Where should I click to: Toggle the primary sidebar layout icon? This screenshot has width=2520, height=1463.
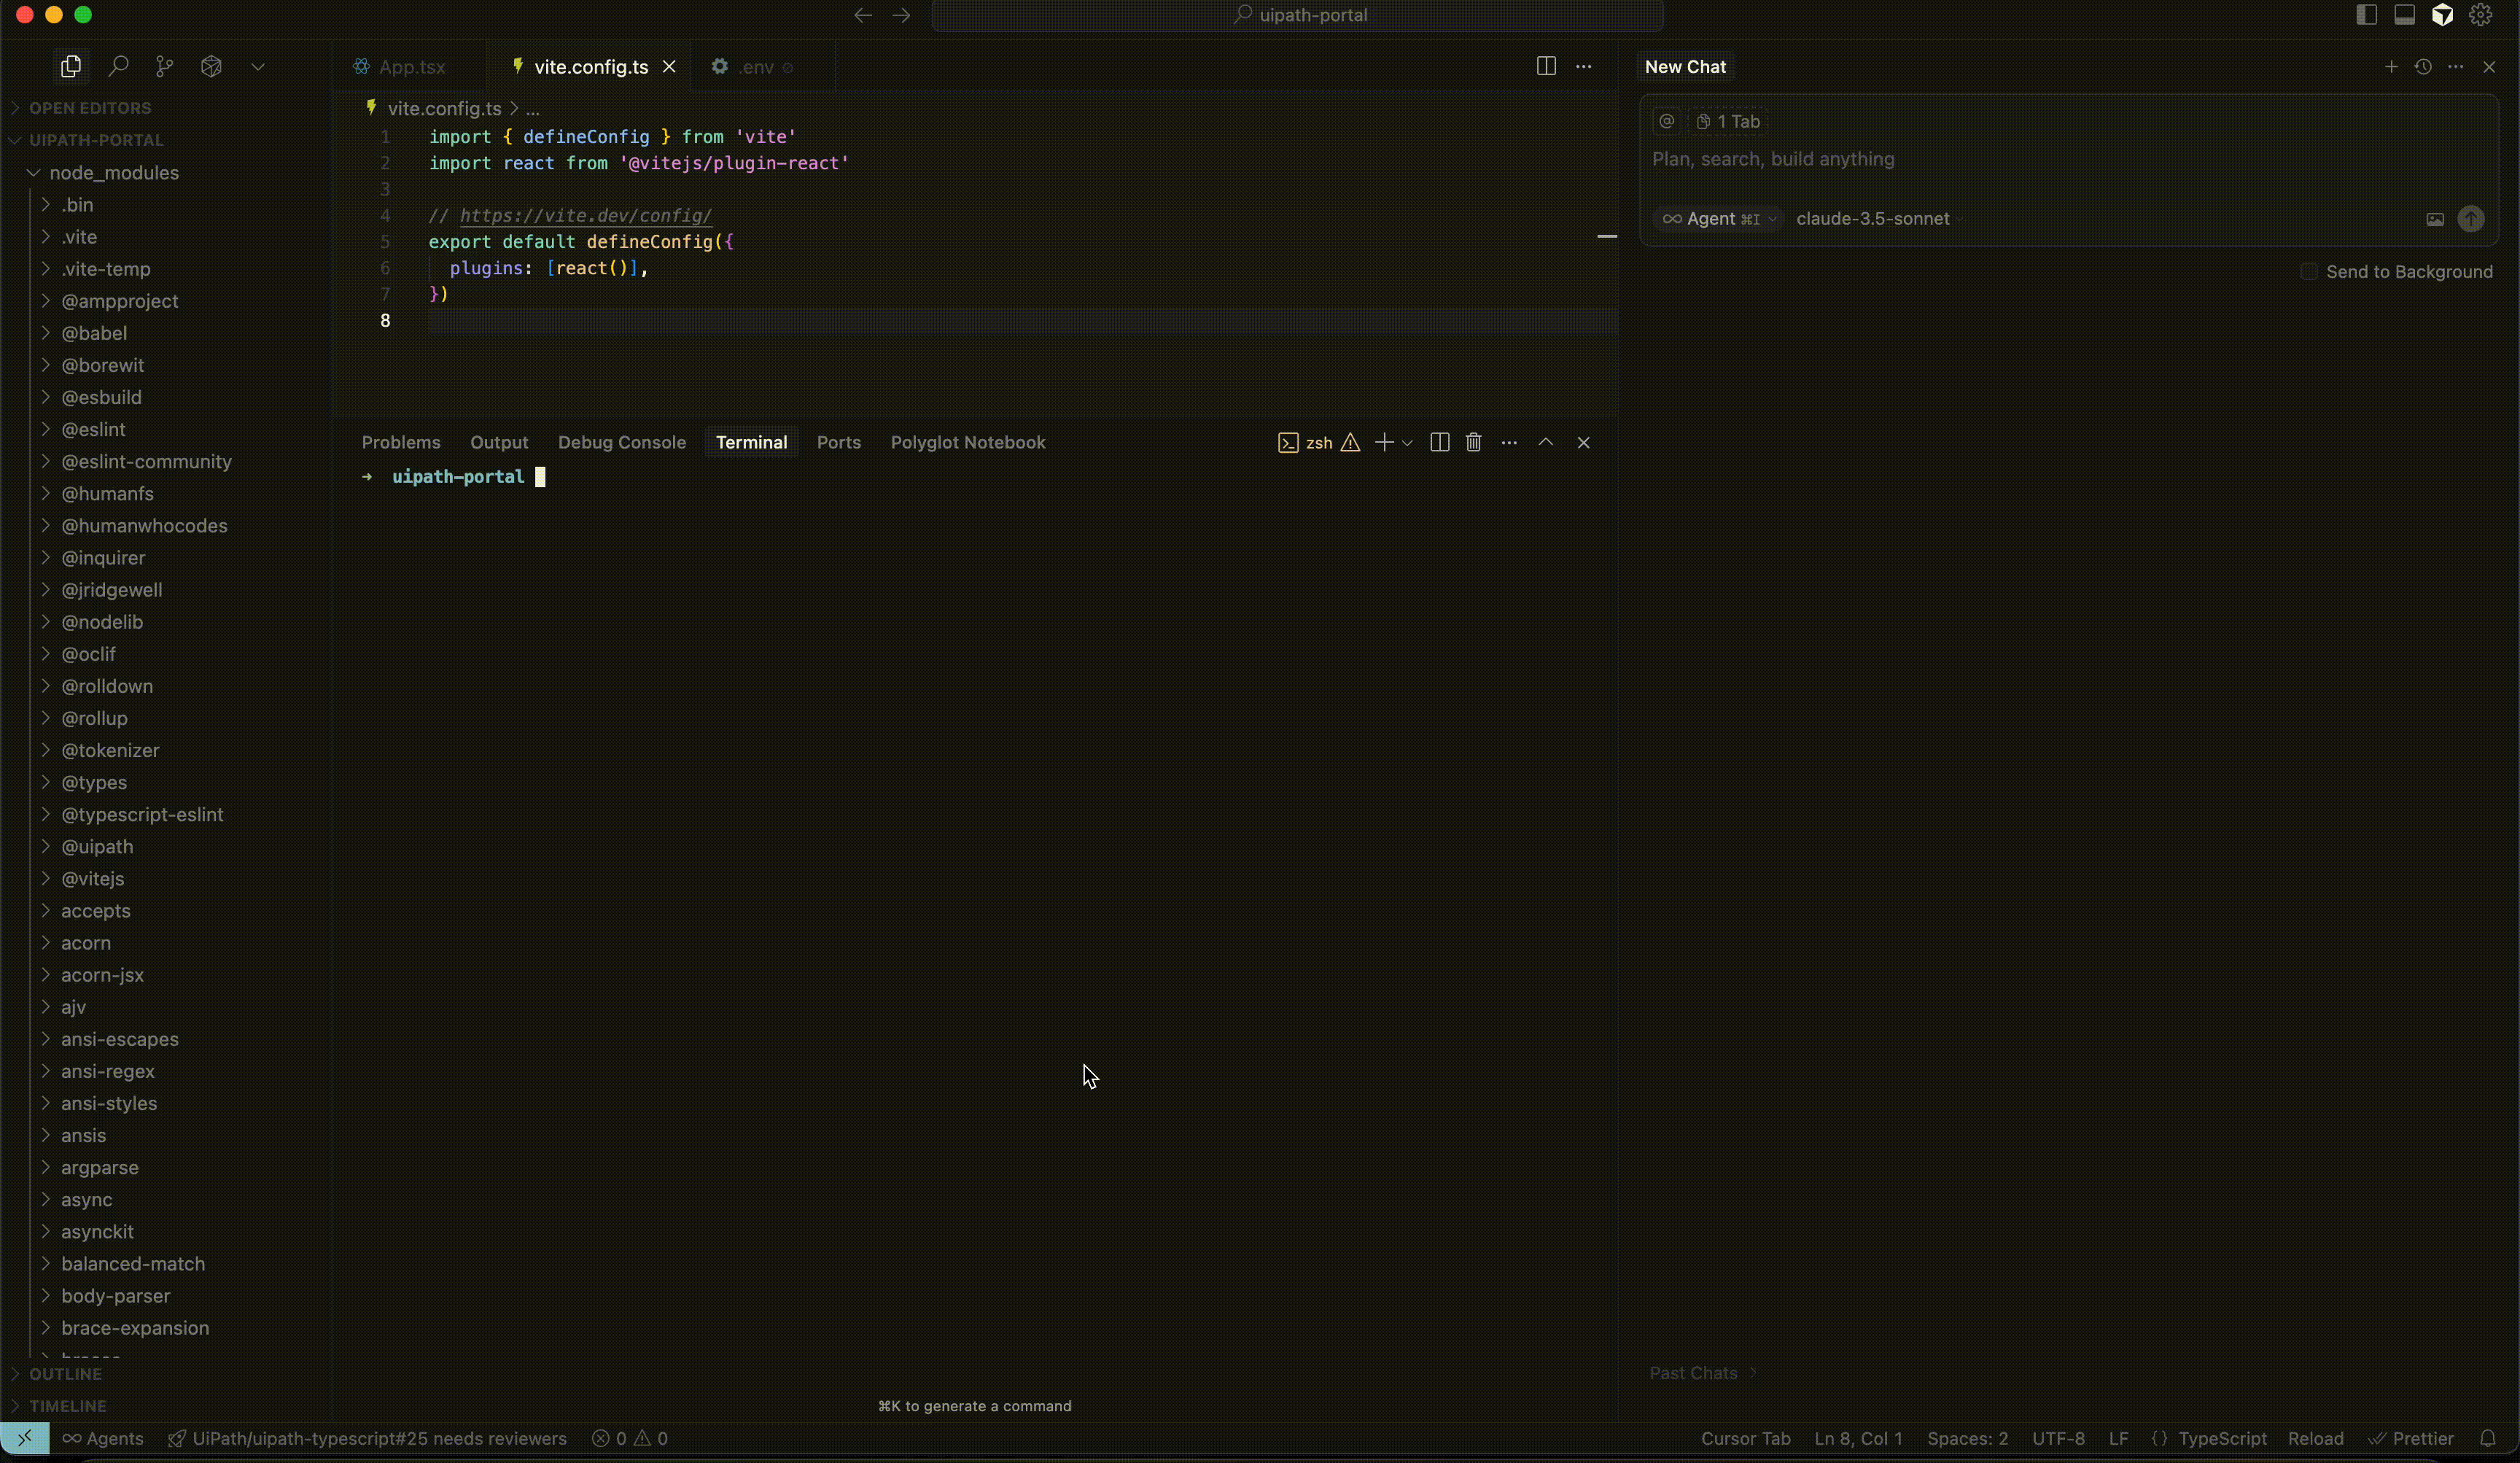click(x=2366, y=14)
